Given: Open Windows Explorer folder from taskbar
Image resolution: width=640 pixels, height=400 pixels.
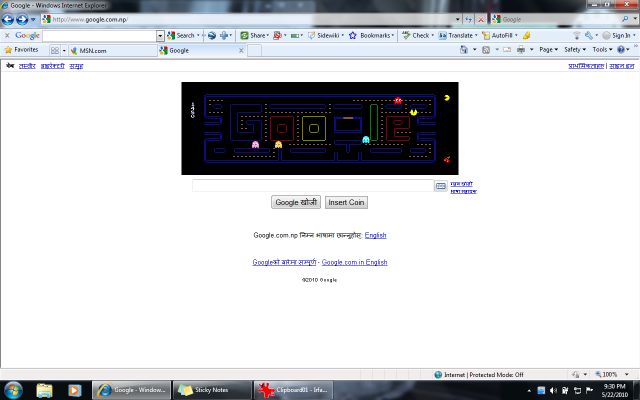Looking at the screenshot, I should pos(44,390).
